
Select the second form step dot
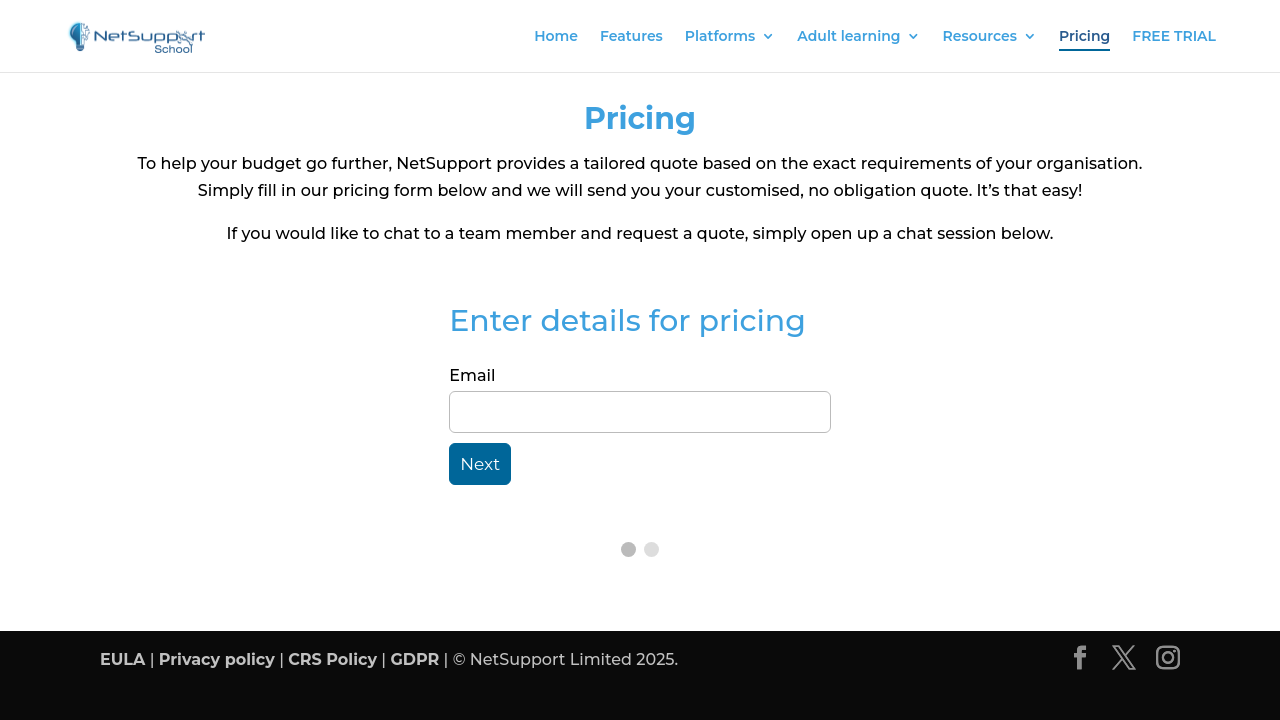[x=652, y=549]
